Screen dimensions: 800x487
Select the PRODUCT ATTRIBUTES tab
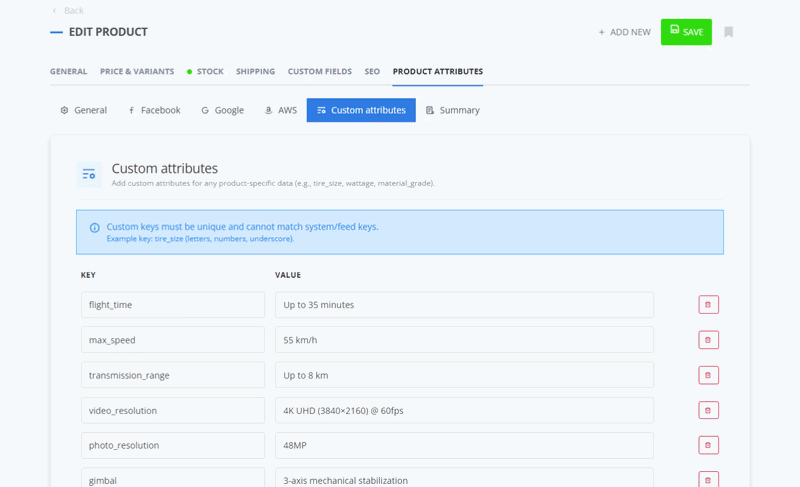coord(438,71)
